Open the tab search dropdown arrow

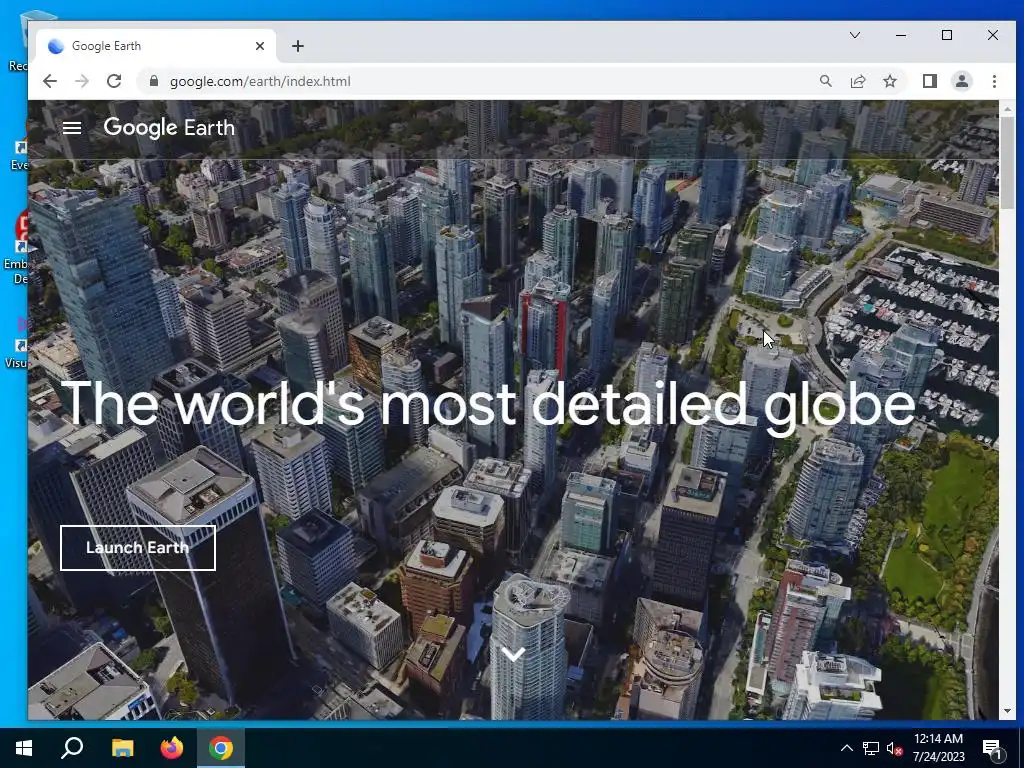(x=854, y=35)
